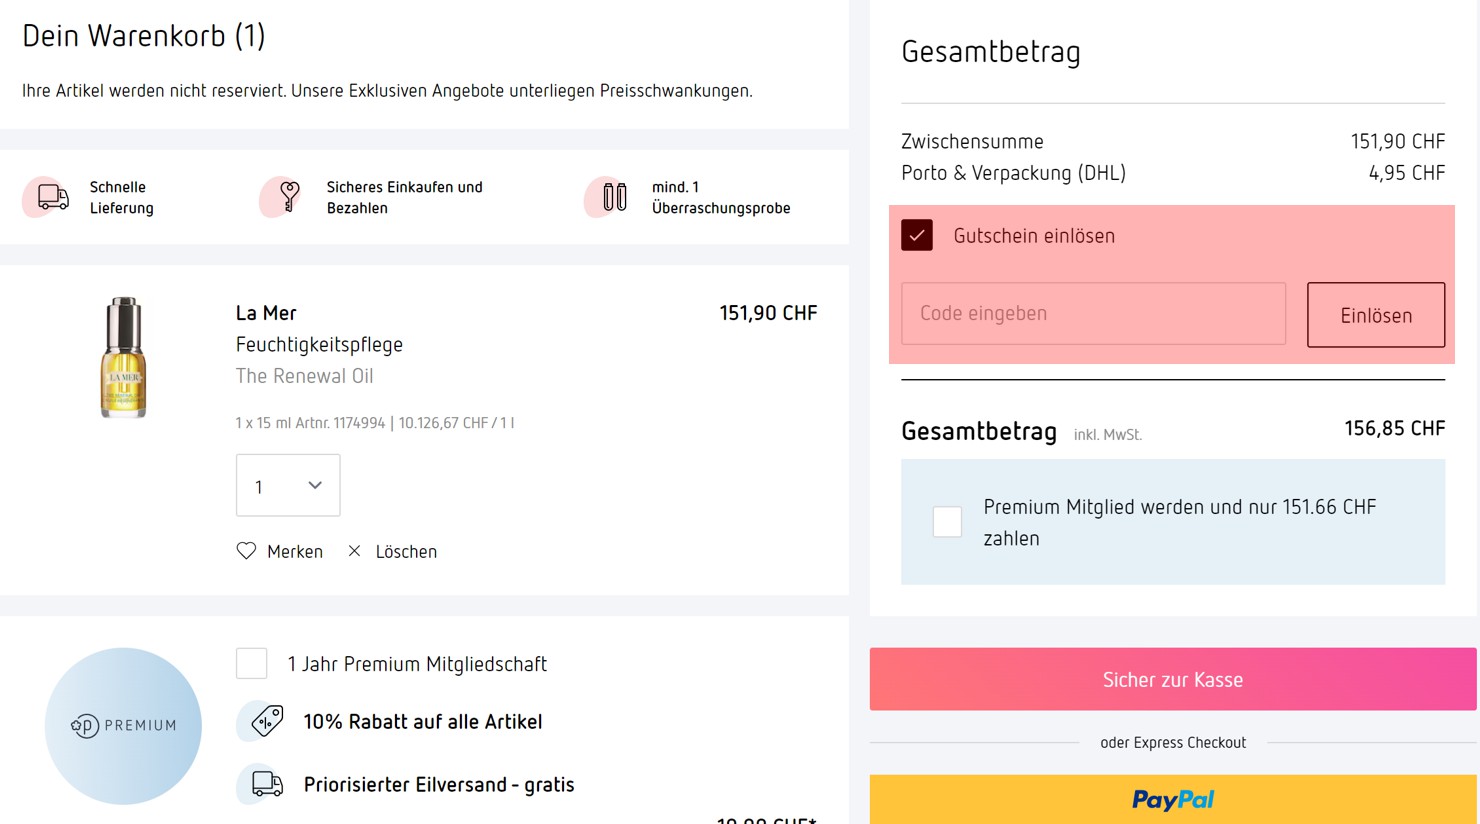
Task: Open the quantity dropdown
Action: pos(288,485)
